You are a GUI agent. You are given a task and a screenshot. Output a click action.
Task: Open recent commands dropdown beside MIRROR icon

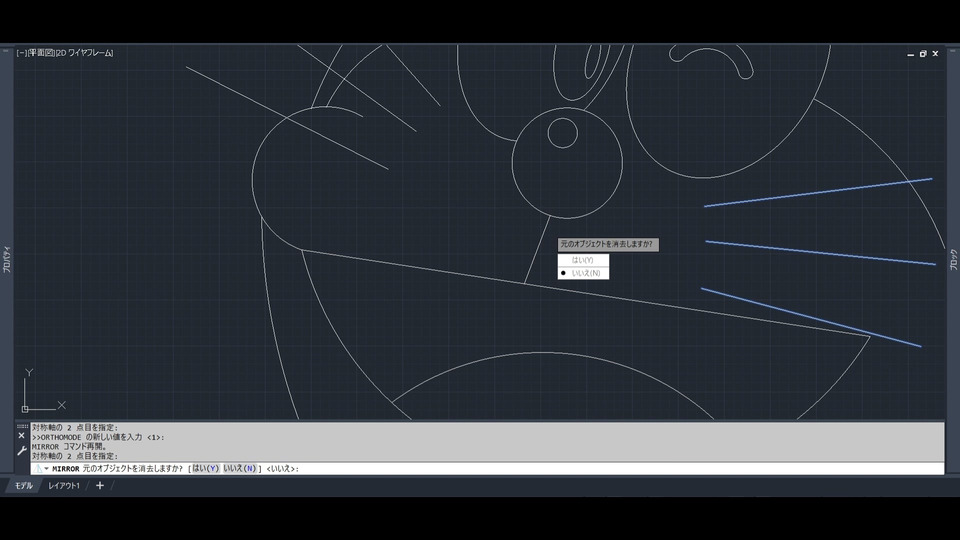point(47,469)
